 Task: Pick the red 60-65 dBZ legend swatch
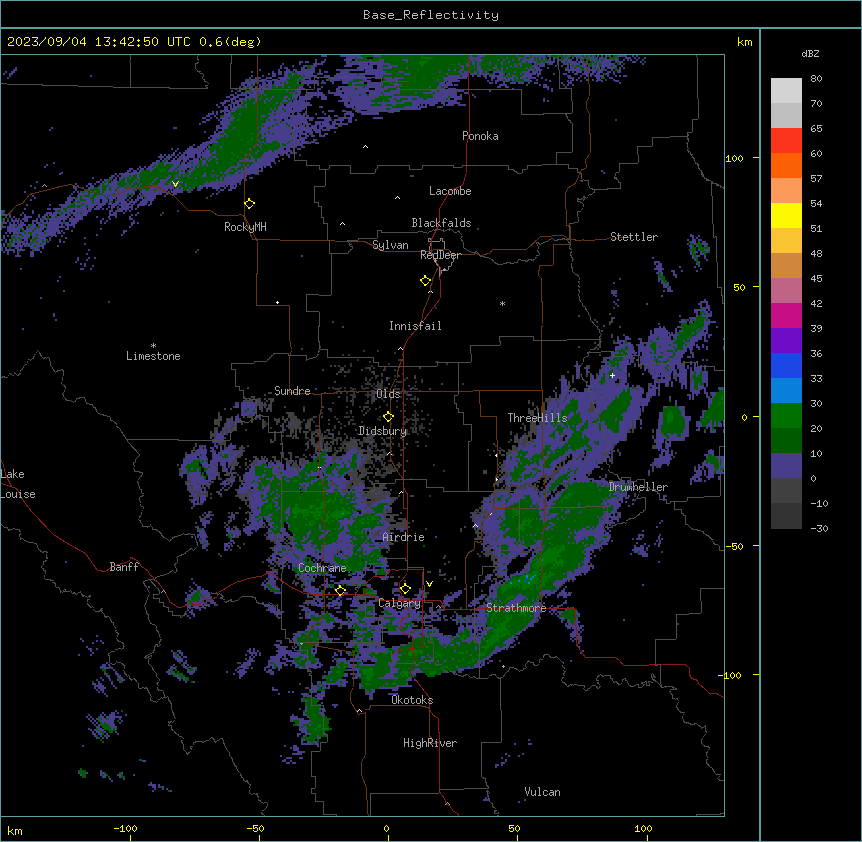786,141
